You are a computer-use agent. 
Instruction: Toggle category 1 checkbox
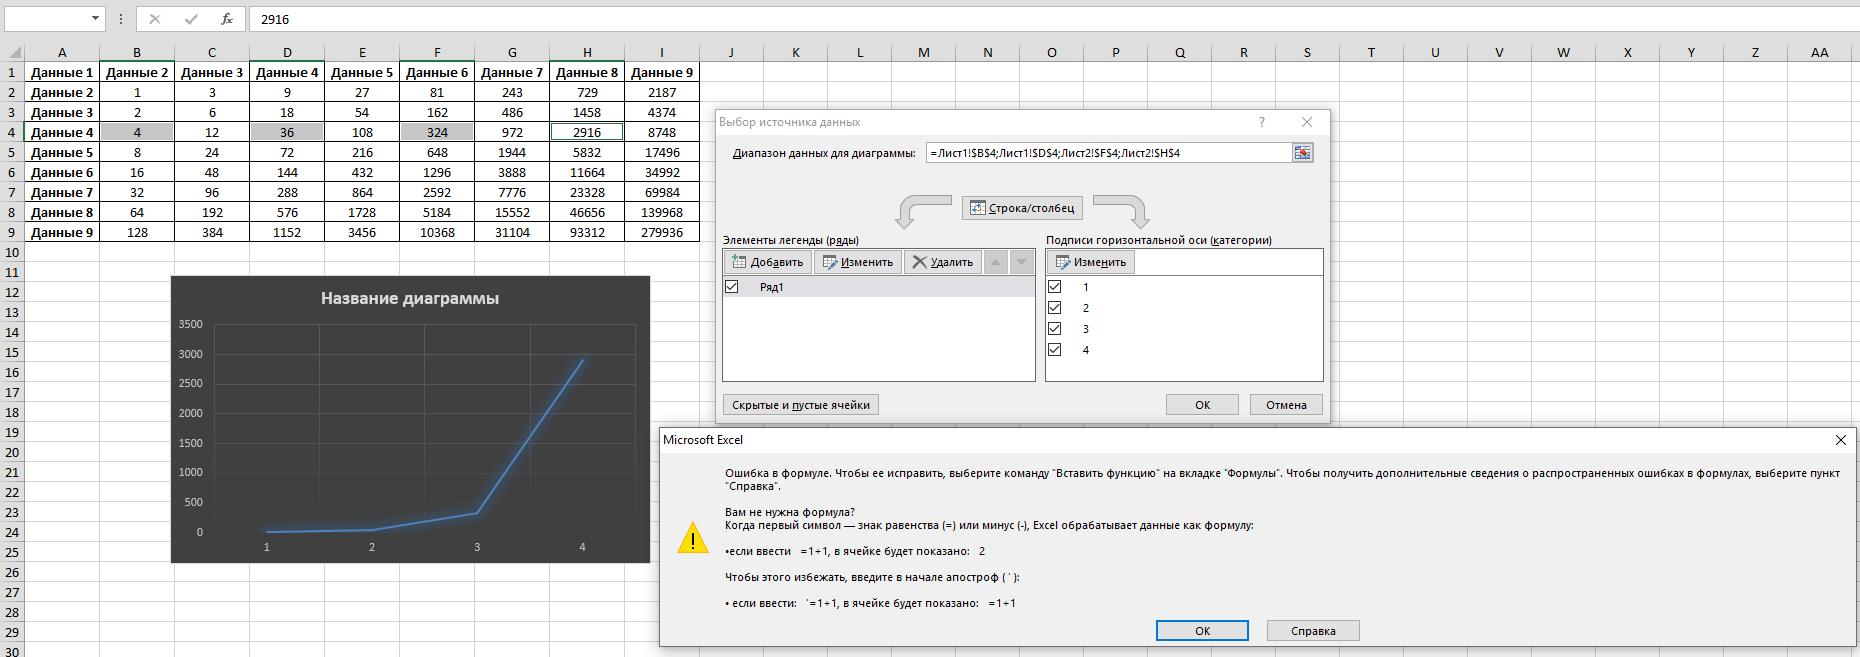coord(1054,287)
